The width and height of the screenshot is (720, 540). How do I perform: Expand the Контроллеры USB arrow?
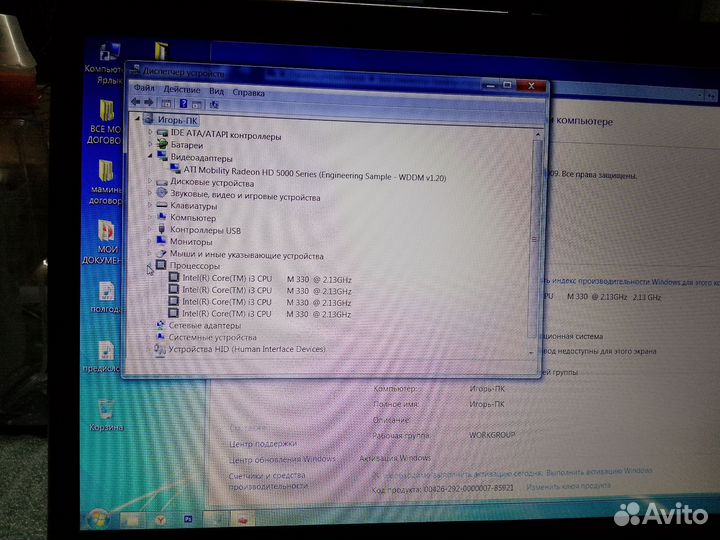(150, 229)
